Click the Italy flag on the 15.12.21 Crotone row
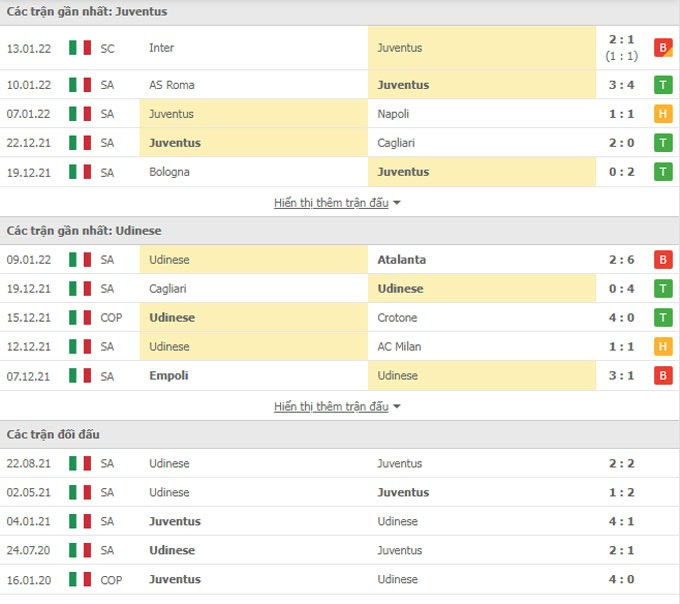This screenshot has width=680, height=604. coord(79,318)
